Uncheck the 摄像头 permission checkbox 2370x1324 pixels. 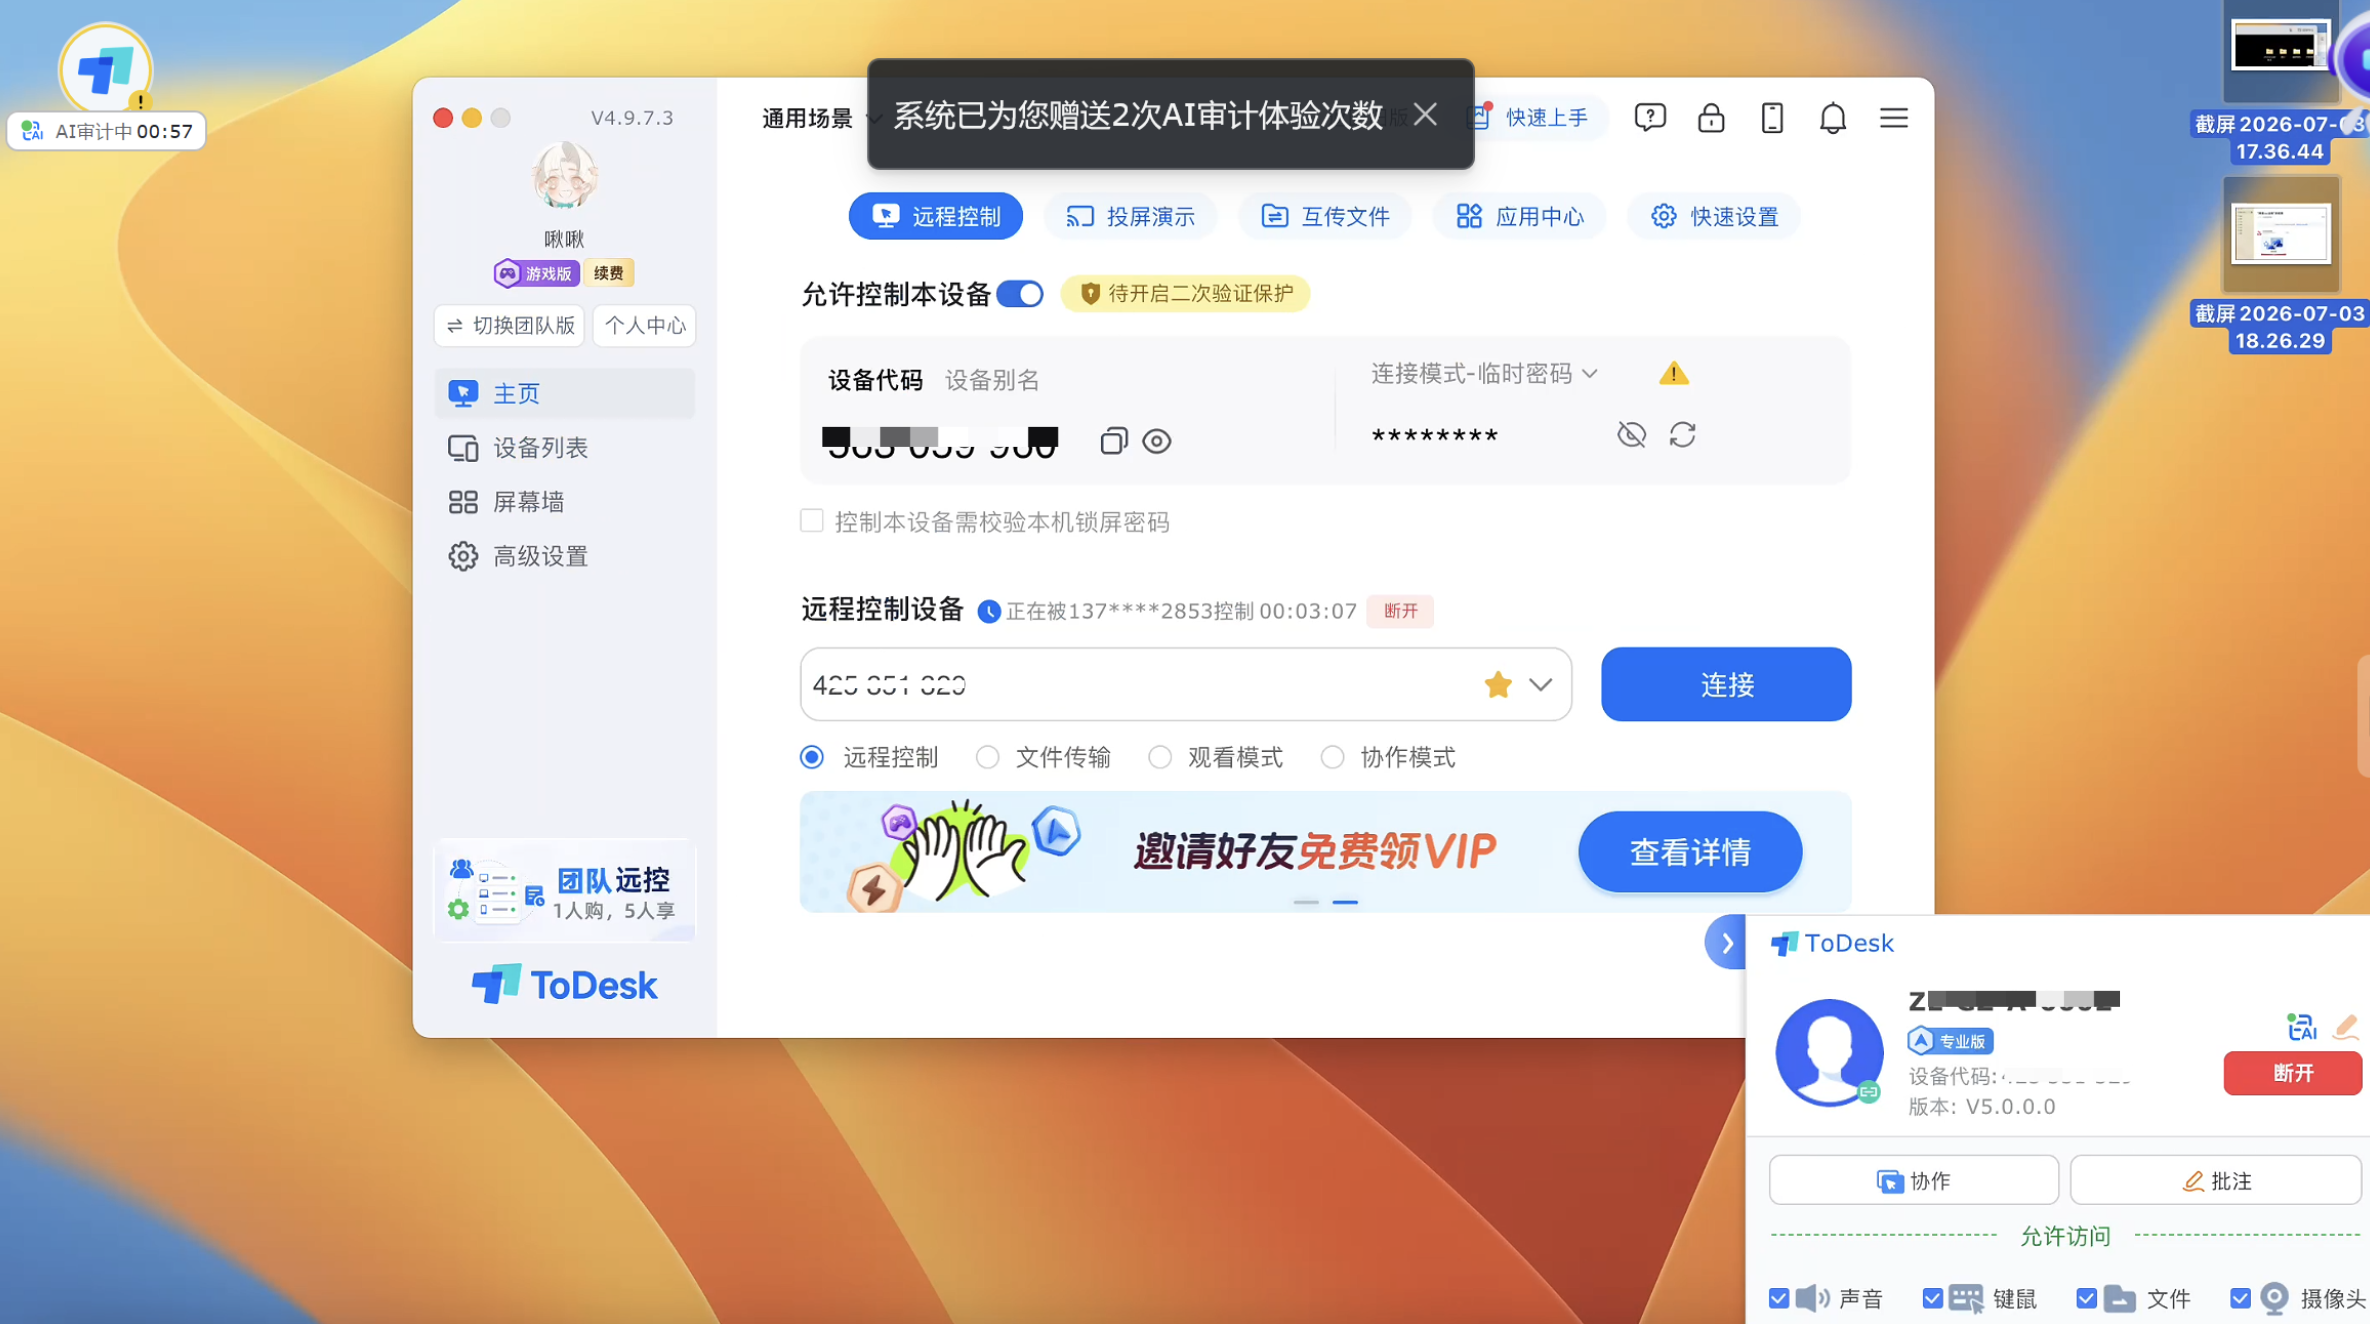tap(2240, 1298)
